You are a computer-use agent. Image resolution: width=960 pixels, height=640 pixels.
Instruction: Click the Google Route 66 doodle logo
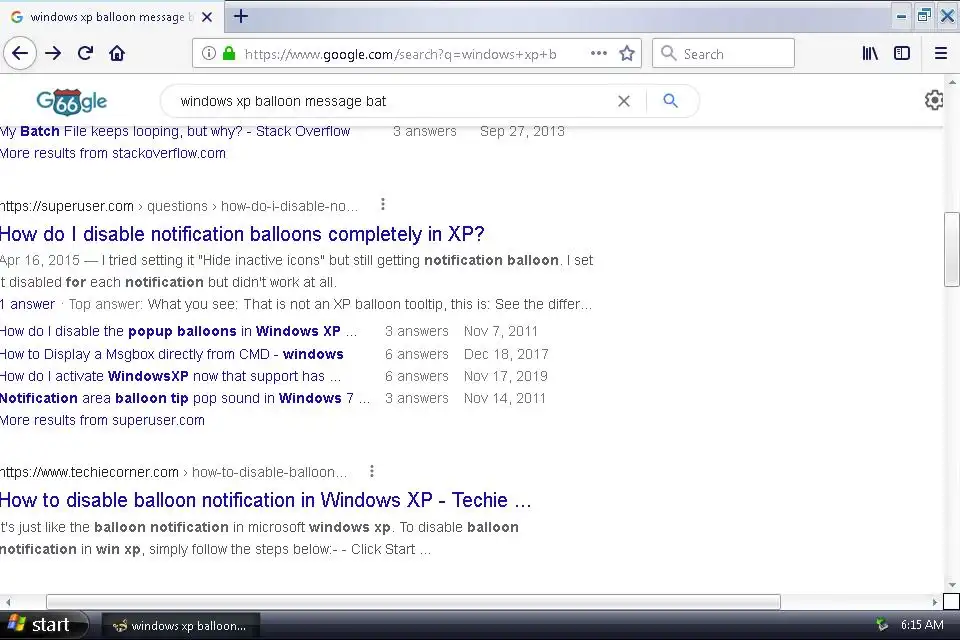[72, 101]
